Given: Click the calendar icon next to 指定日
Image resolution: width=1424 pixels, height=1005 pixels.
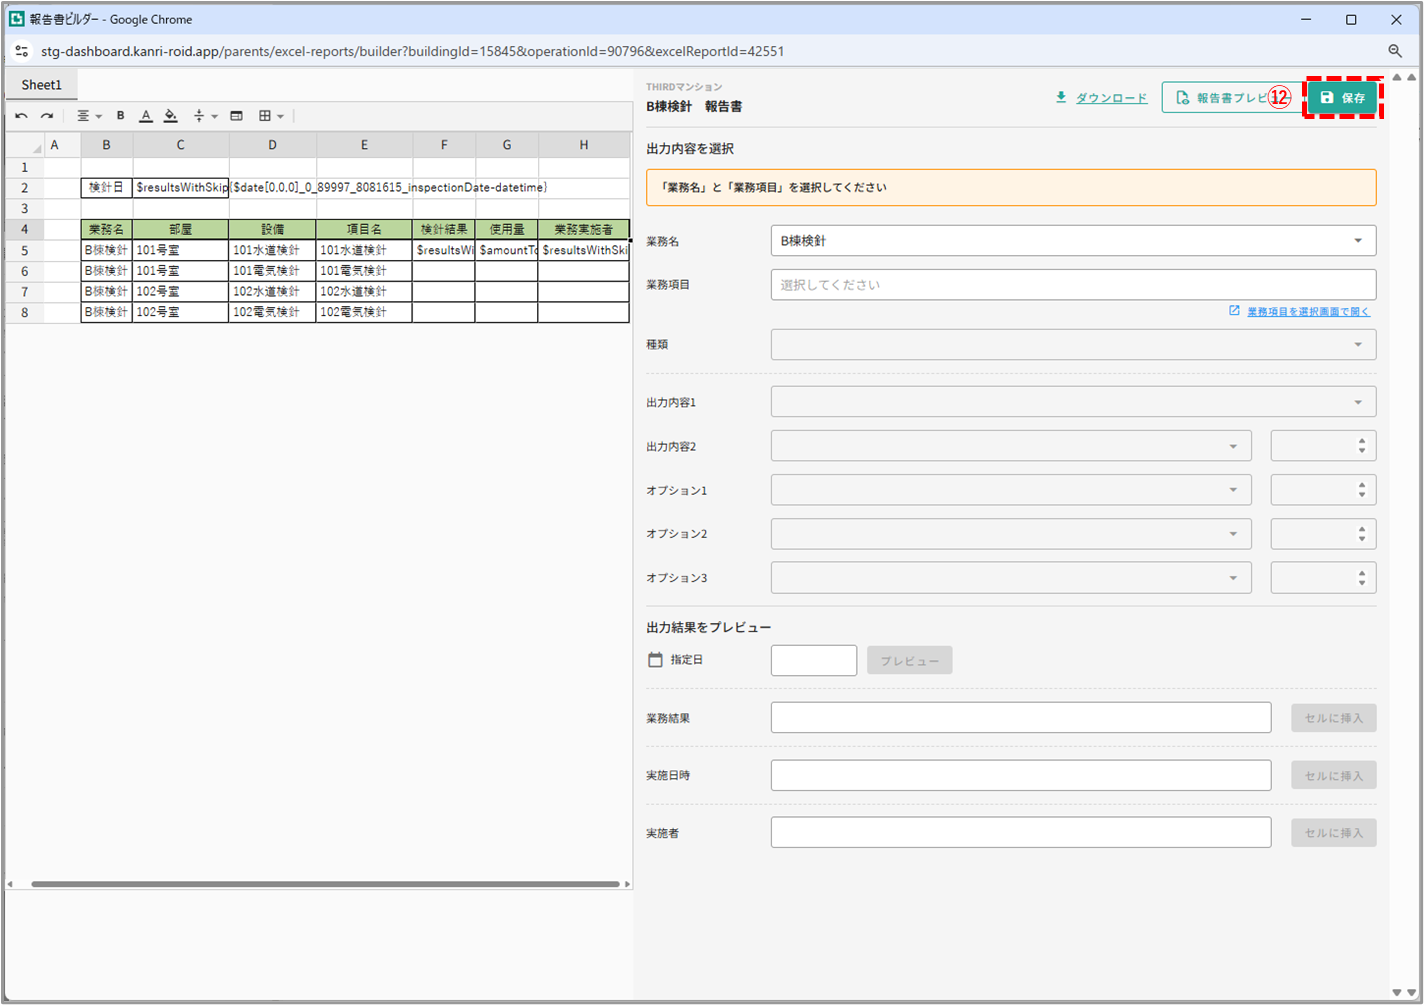Looking at the screenshot, I should 655,660.
